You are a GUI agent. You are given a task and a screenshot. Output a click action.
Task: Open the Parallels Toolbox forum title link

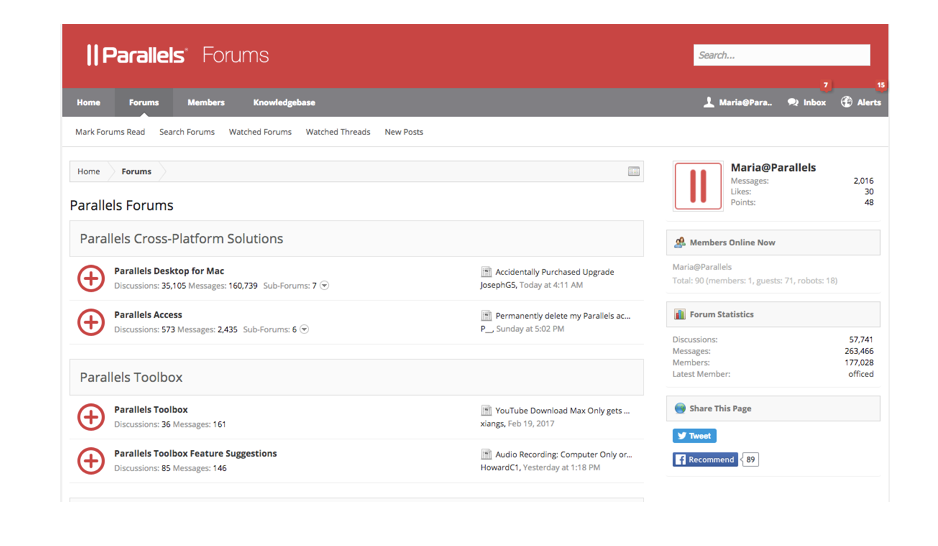(x=151, y=410)
